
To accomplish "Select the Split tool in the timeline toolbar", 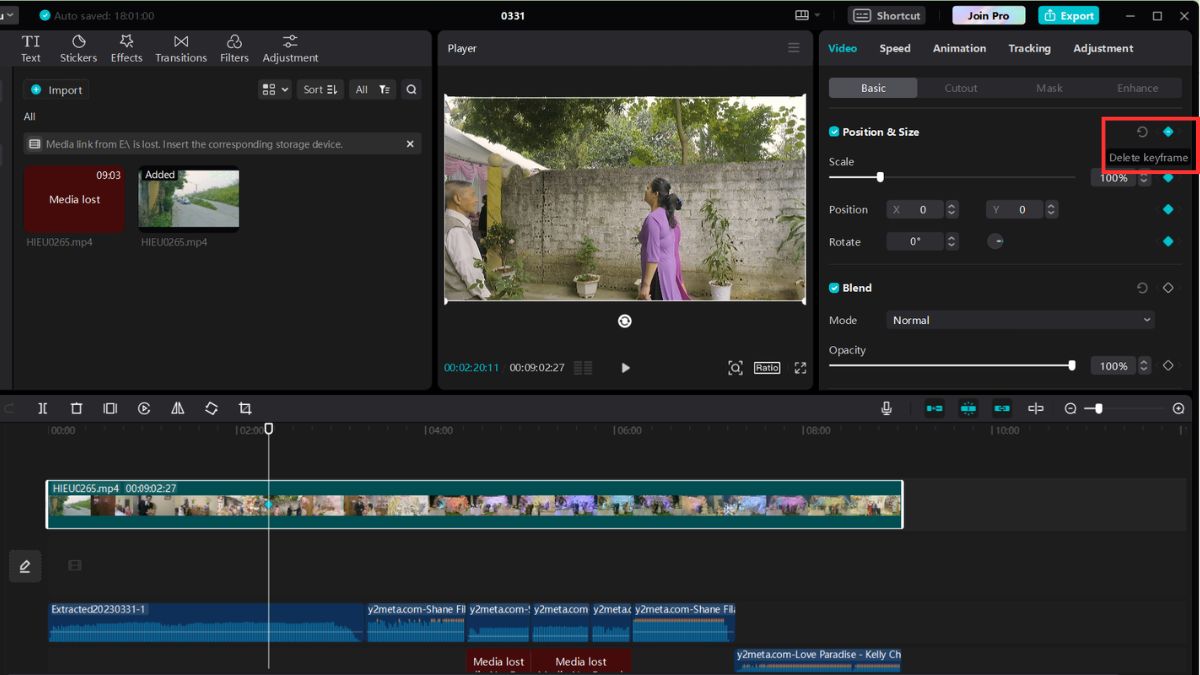I will click(x=41, y=408).
